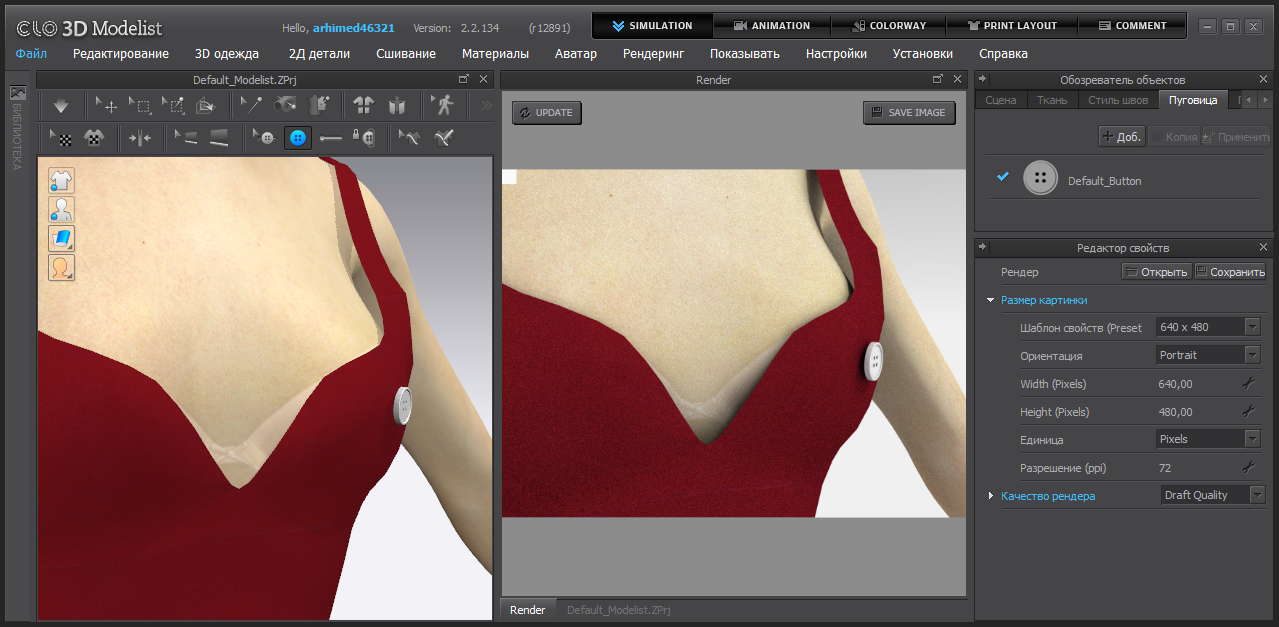Screen dimensions: 1279x627
Task: Toggle the checkmark next to Default_Button
Action: pyautogui.click(x=1003, y=178)
